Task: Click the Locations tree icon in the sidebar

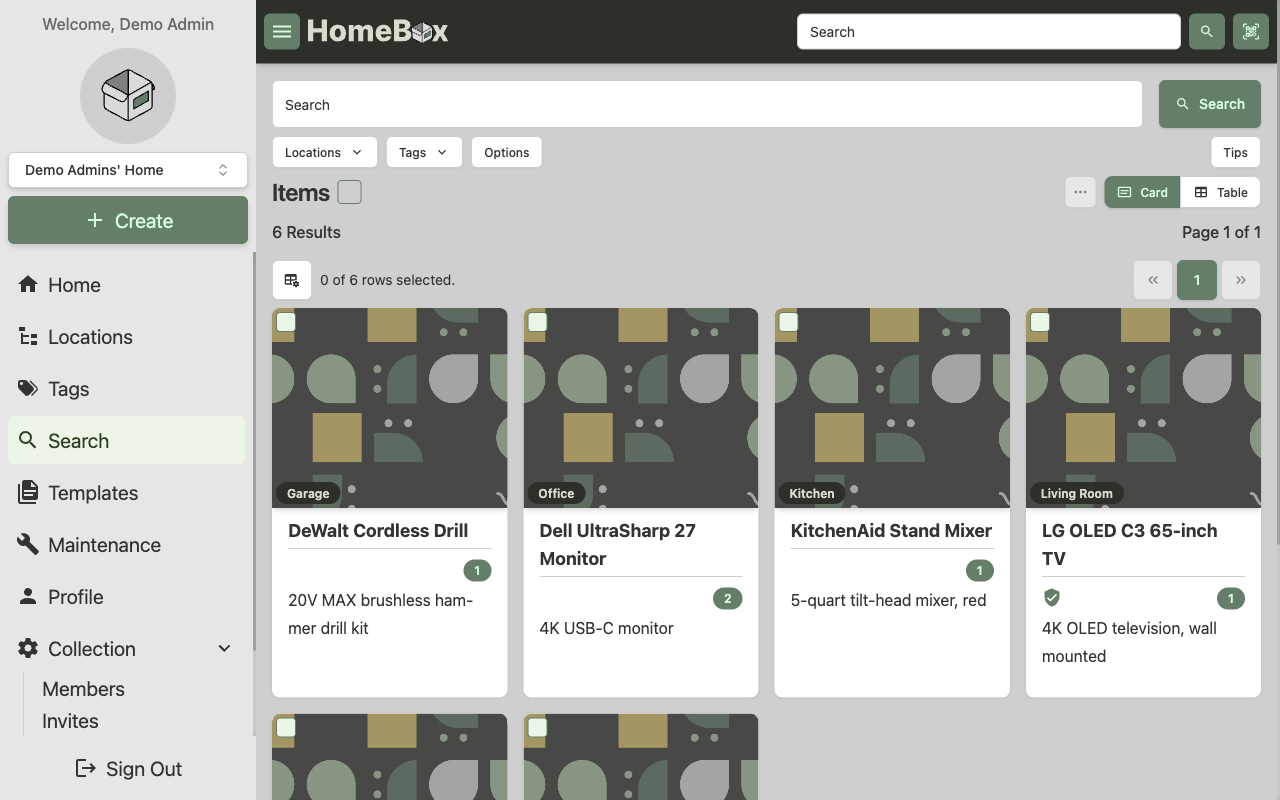Action: pos(28,337)
